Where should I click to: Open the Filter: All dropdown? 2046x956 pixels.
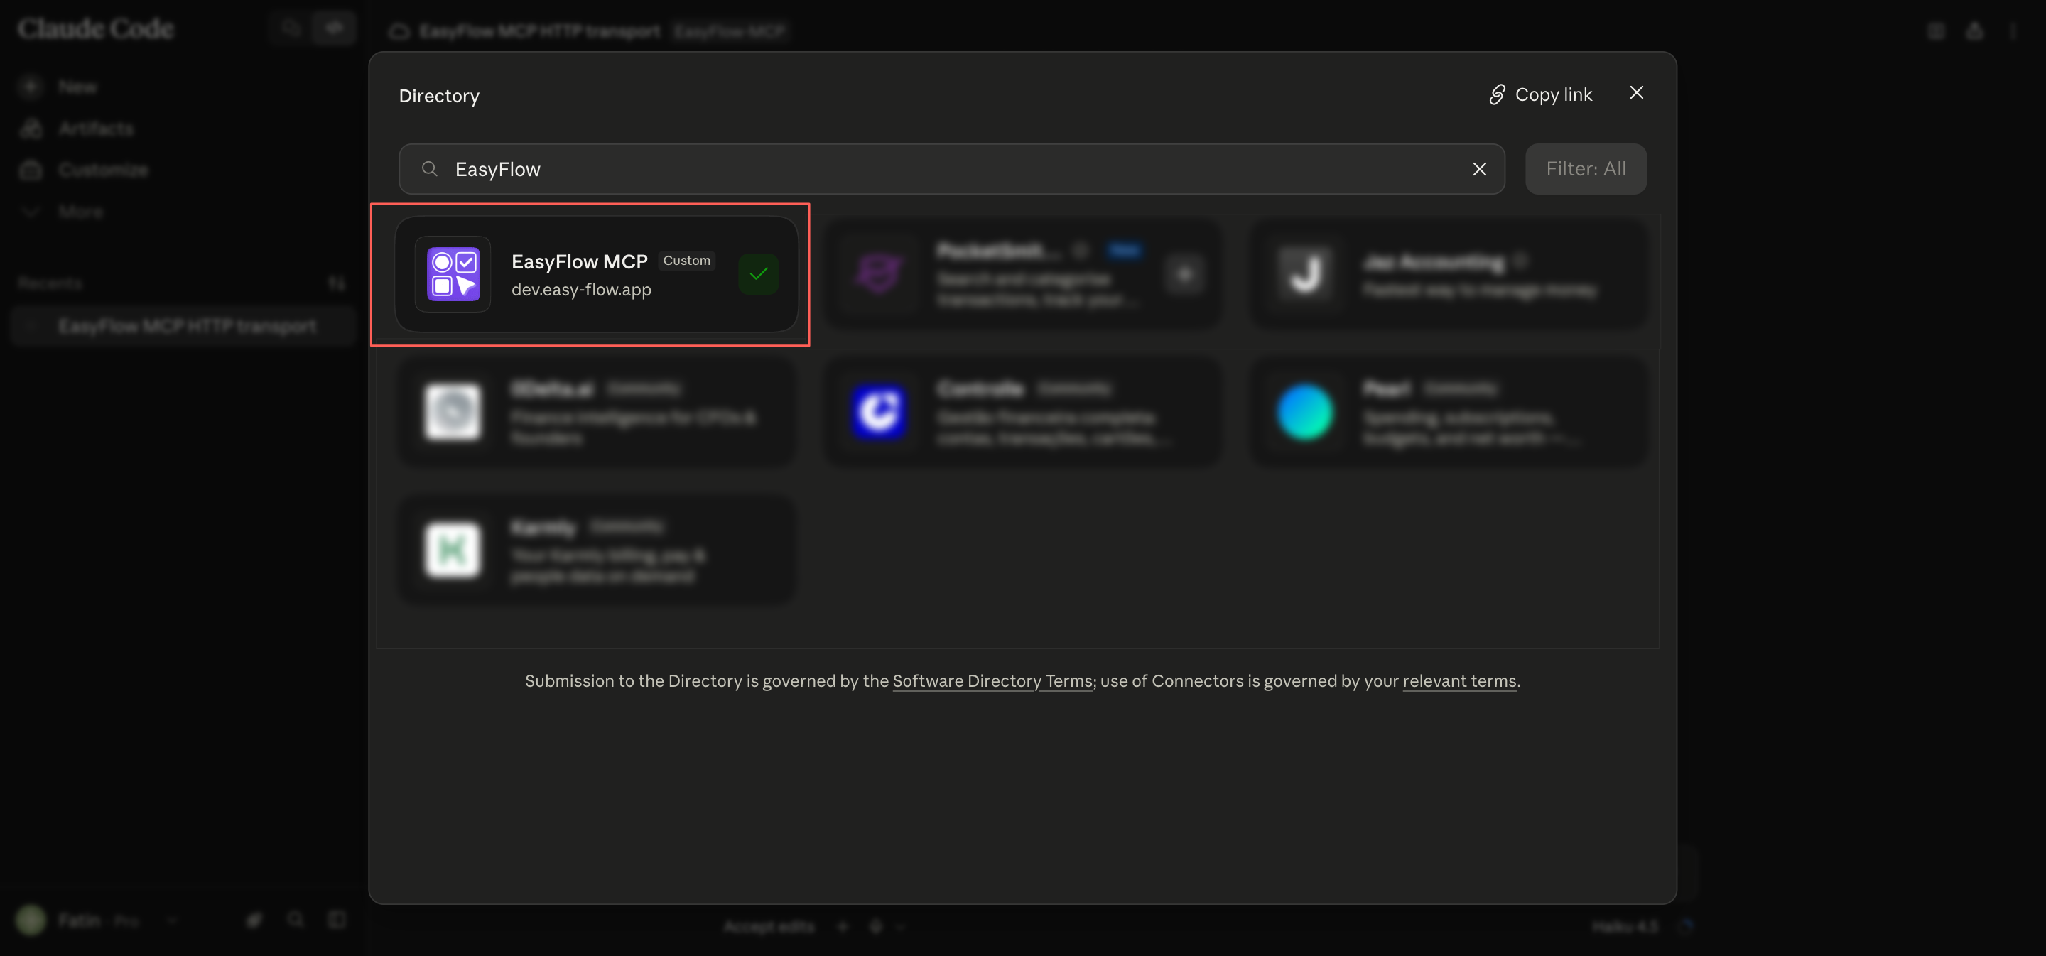point(1585,169)
